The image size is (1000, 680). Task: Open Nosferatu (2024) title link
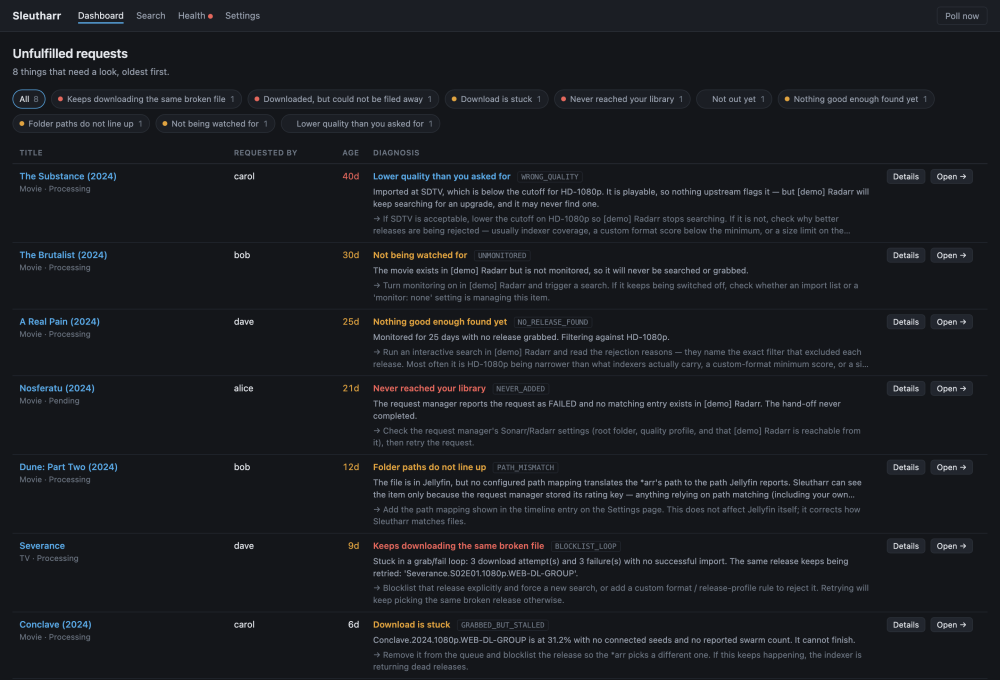pos(57,388)
